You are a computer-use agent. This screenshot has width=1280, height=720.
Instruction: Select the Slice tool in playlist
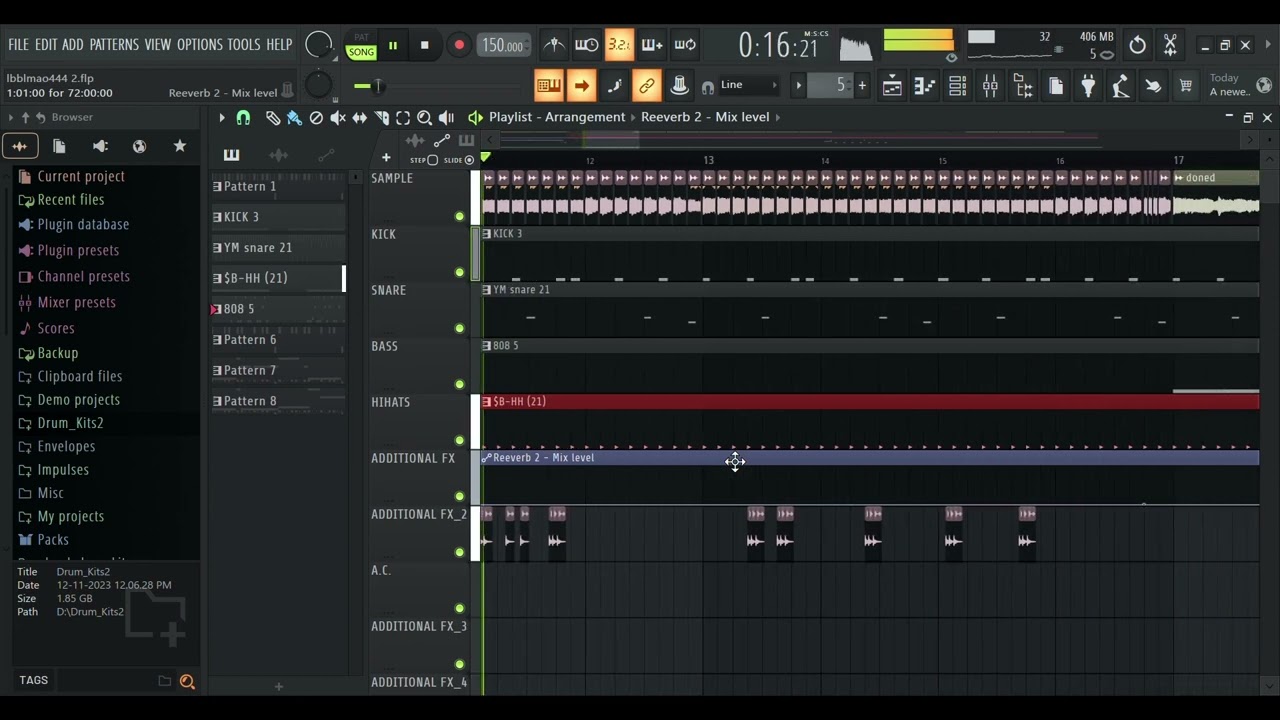coord(382,118)
